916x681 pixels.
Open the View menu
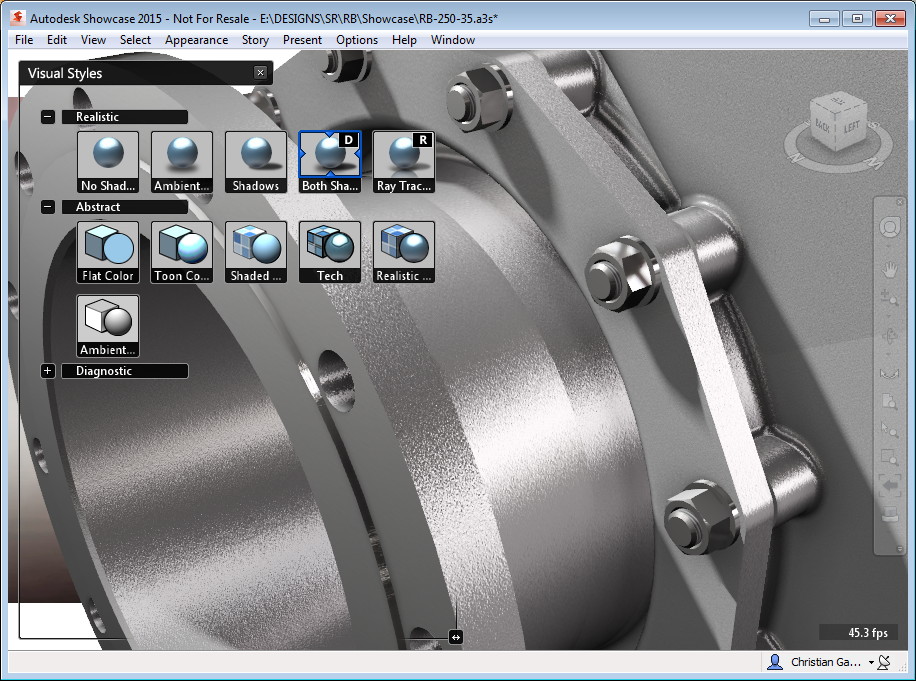tap(93, 40)
